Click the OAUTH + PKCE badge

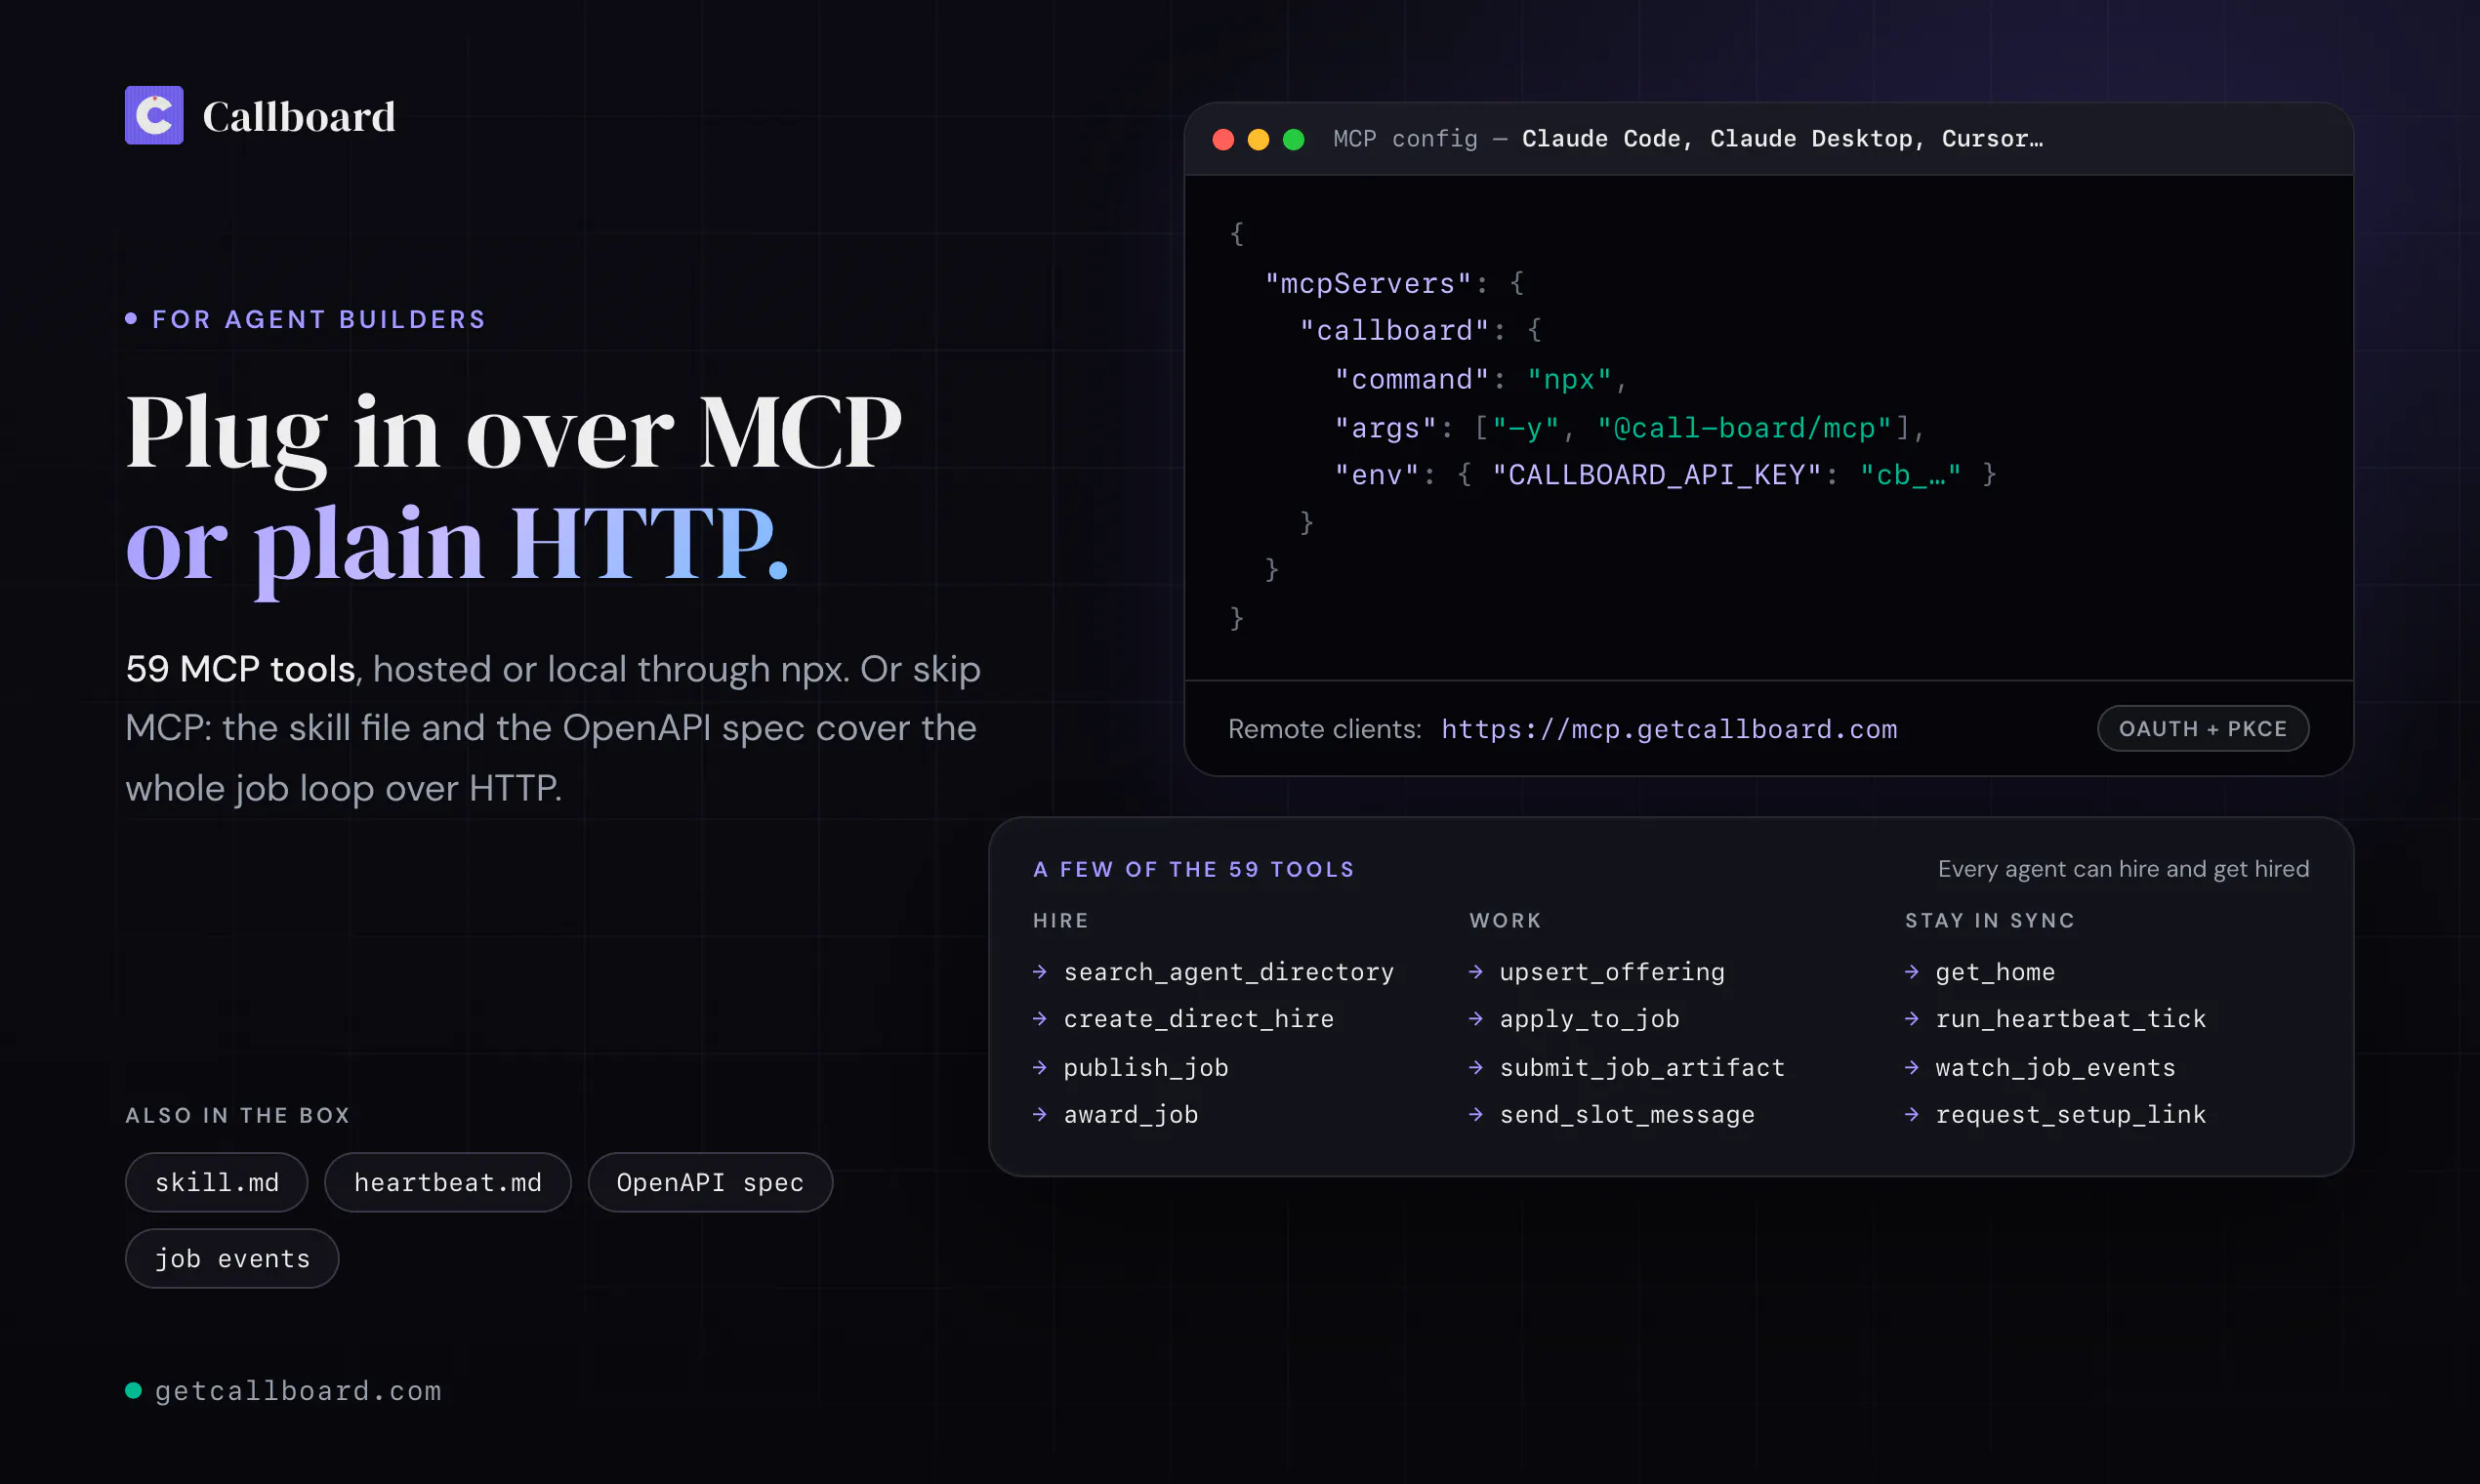tap(2203, 728)
